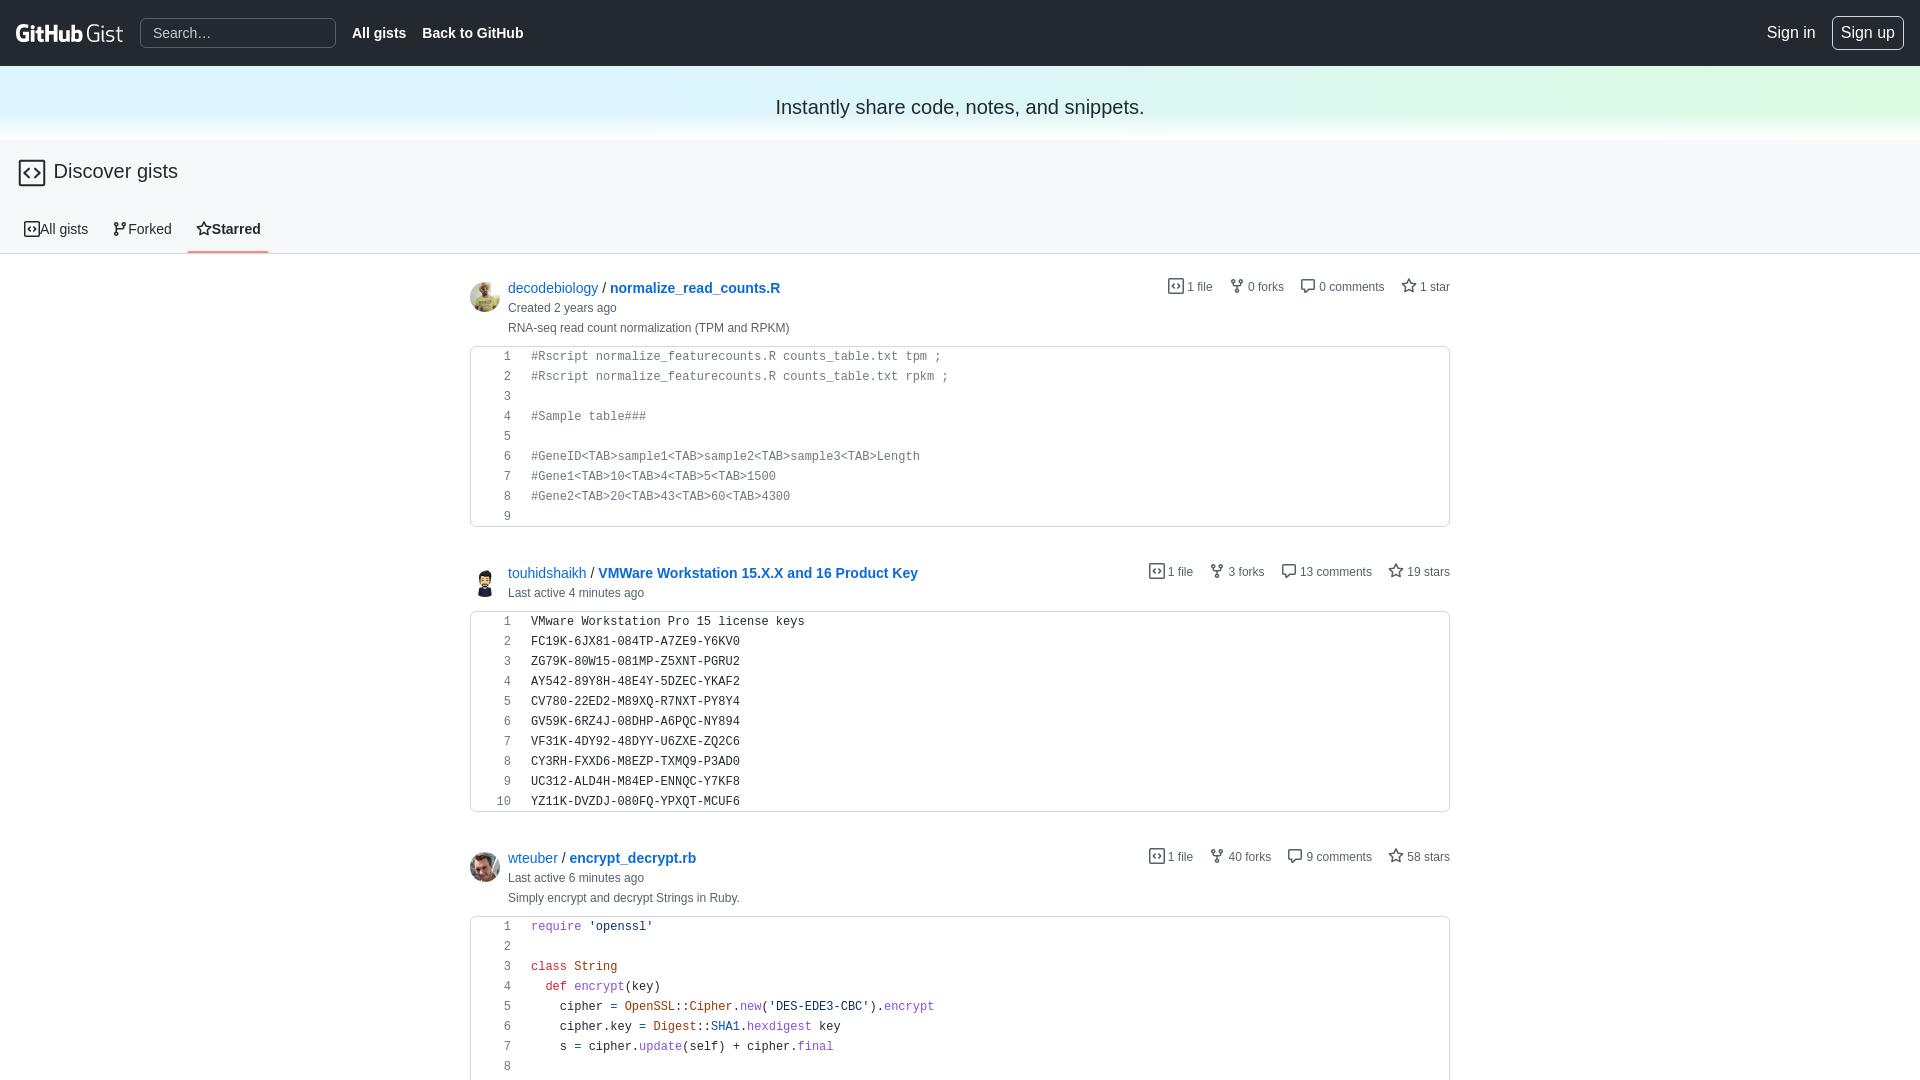Click star icon showing 19 stars
Screen dimensions: 1920x1080
1396,571
